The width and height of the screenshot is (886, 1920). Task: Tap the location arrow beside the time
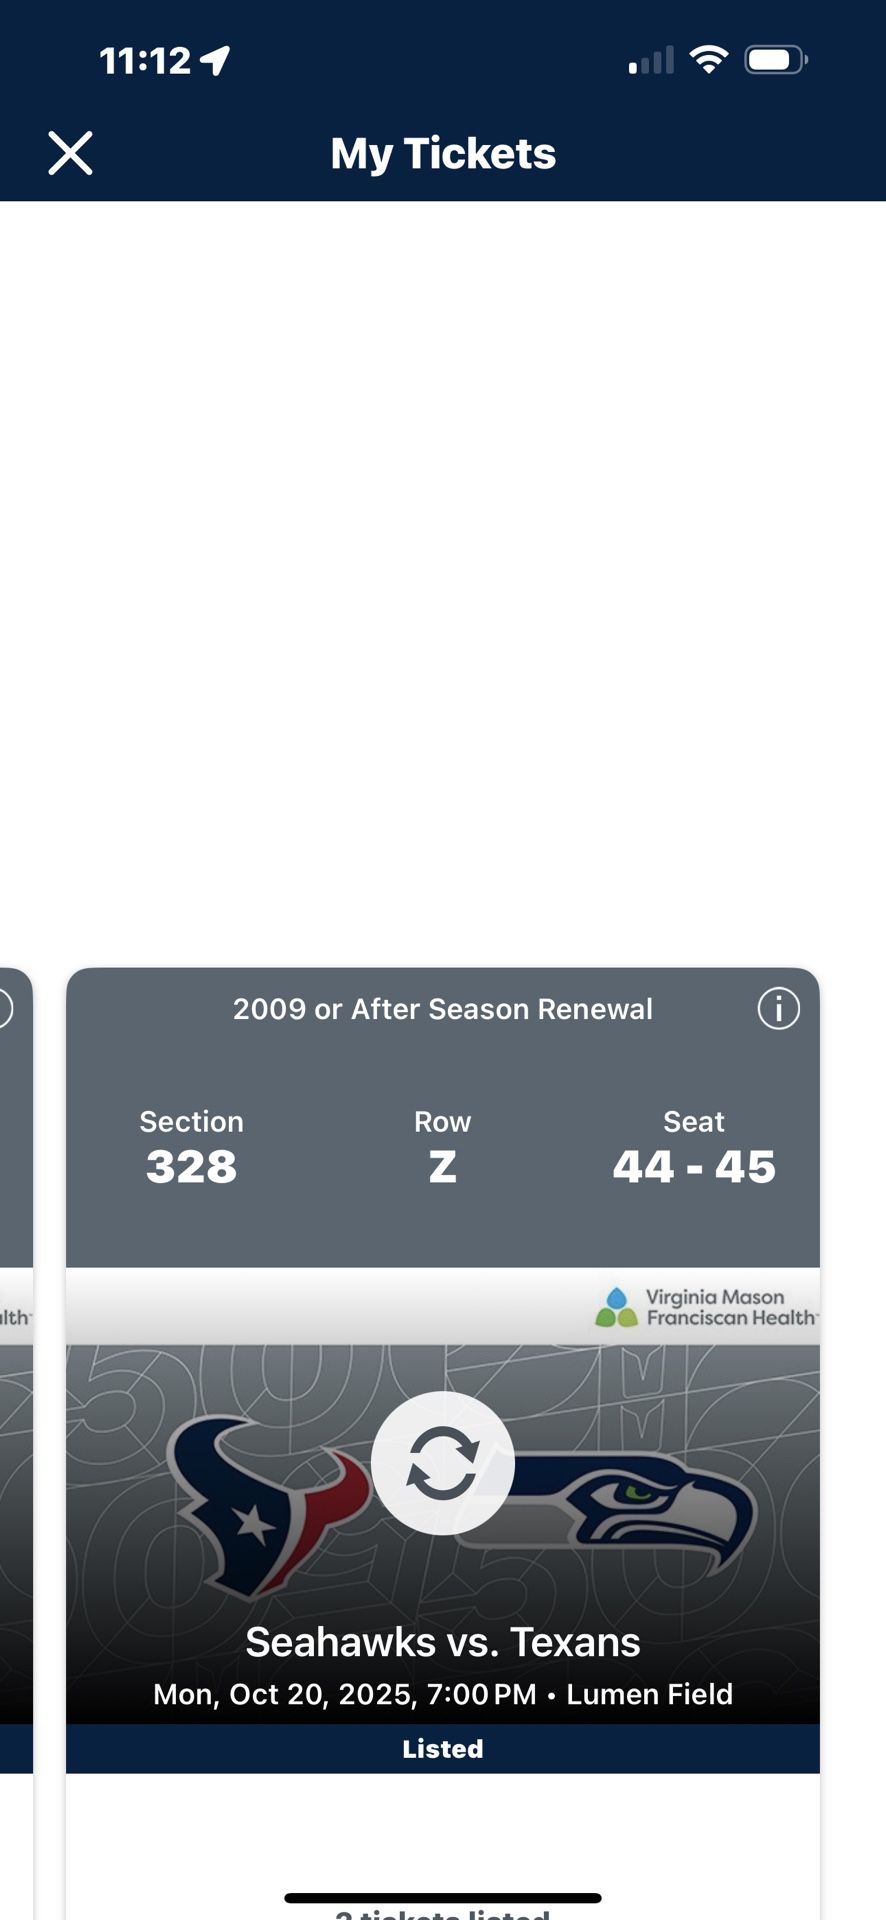(x=215, y=61)
